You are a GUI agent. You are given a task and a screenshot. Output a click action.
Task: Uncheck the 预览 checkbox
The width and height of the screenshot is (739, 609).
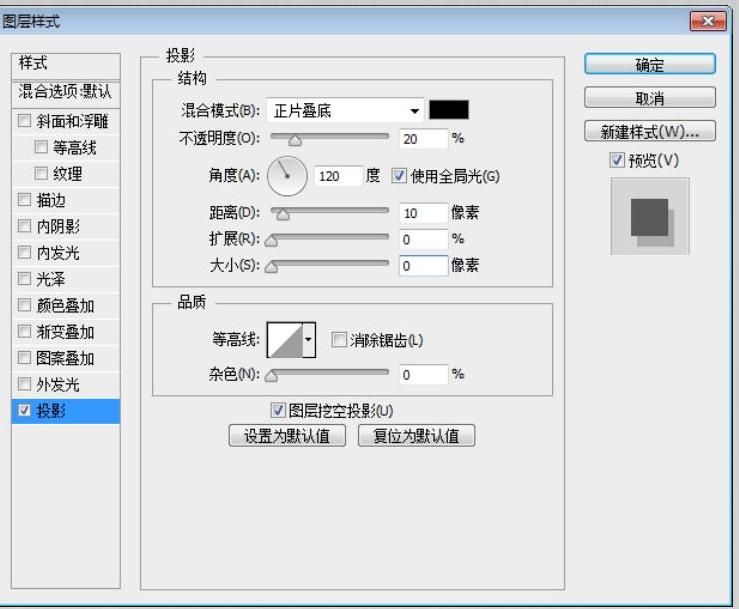pyautogui.click(x=617, y=160)
